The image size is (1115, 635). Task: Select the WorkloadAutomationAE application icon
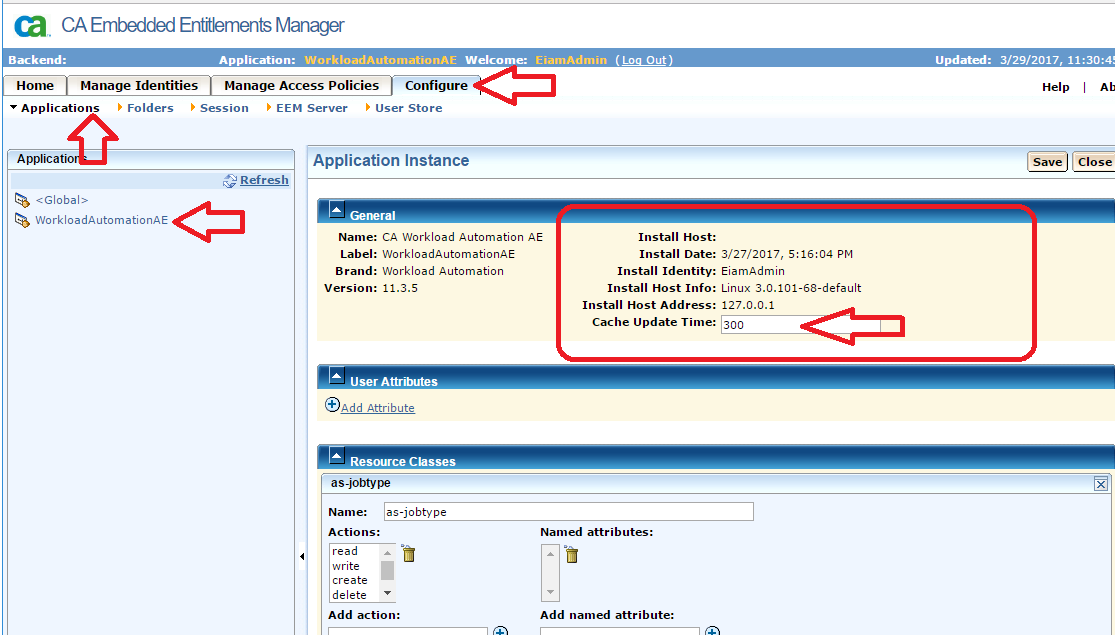coord(22,219)
